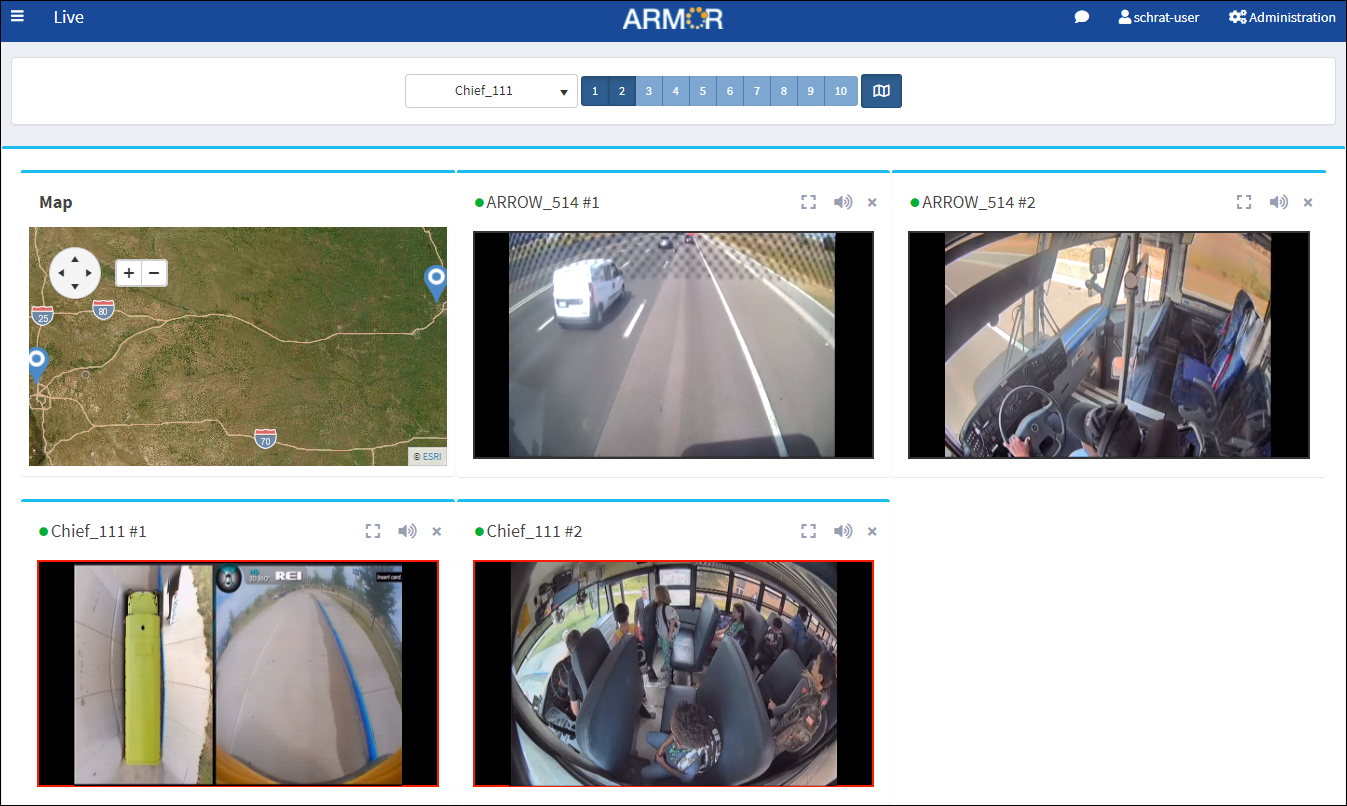The image size is (1347, 806).
Task: Toggle audio for Chief_111 #2 feed
Action: tap(843, 531)
